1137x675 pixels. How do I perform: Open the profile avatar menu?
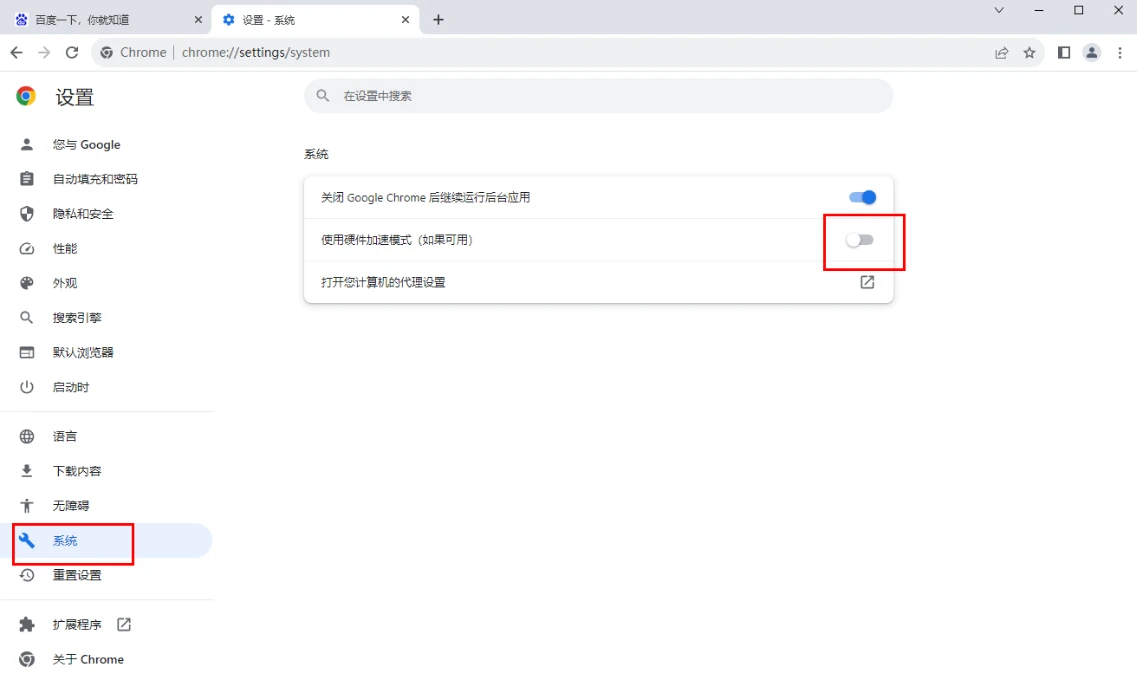tap(1091, 52)
